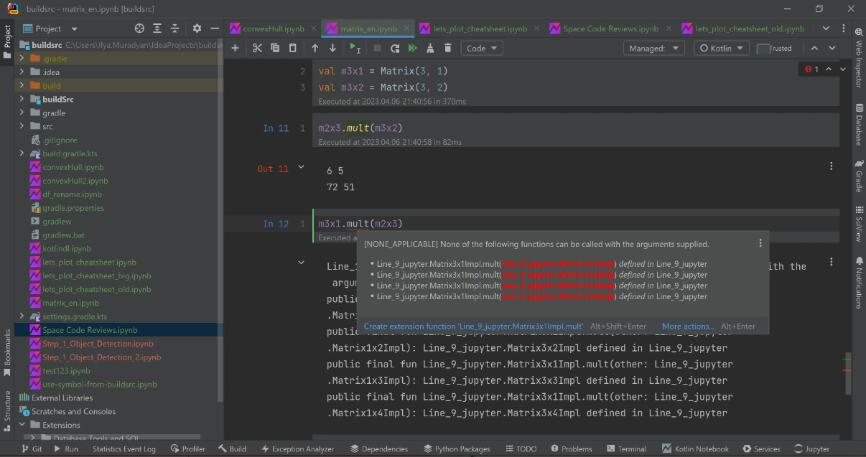
Task: Run the current cell with play icon
Action: (355, 48)
